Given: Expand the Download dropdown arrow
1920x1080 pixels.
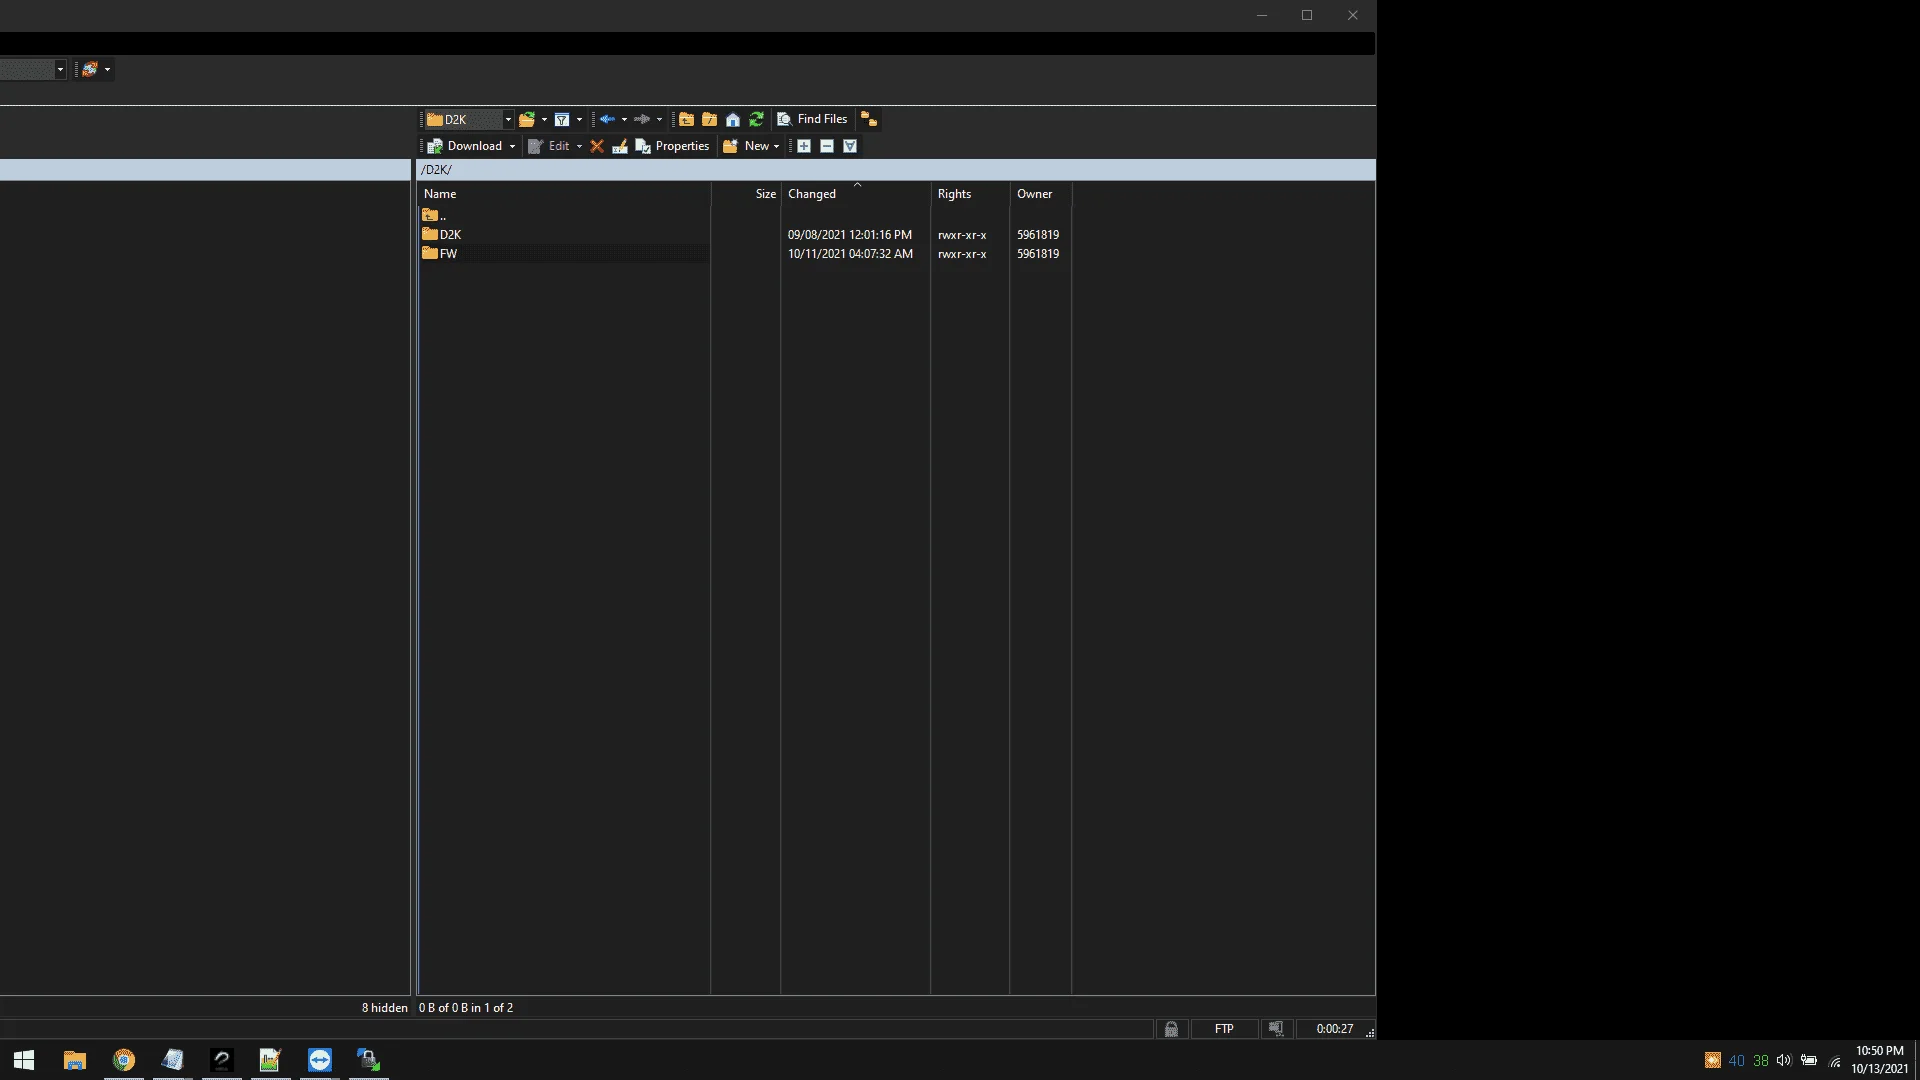Looking at the screenshot, I should pos(512,146).
